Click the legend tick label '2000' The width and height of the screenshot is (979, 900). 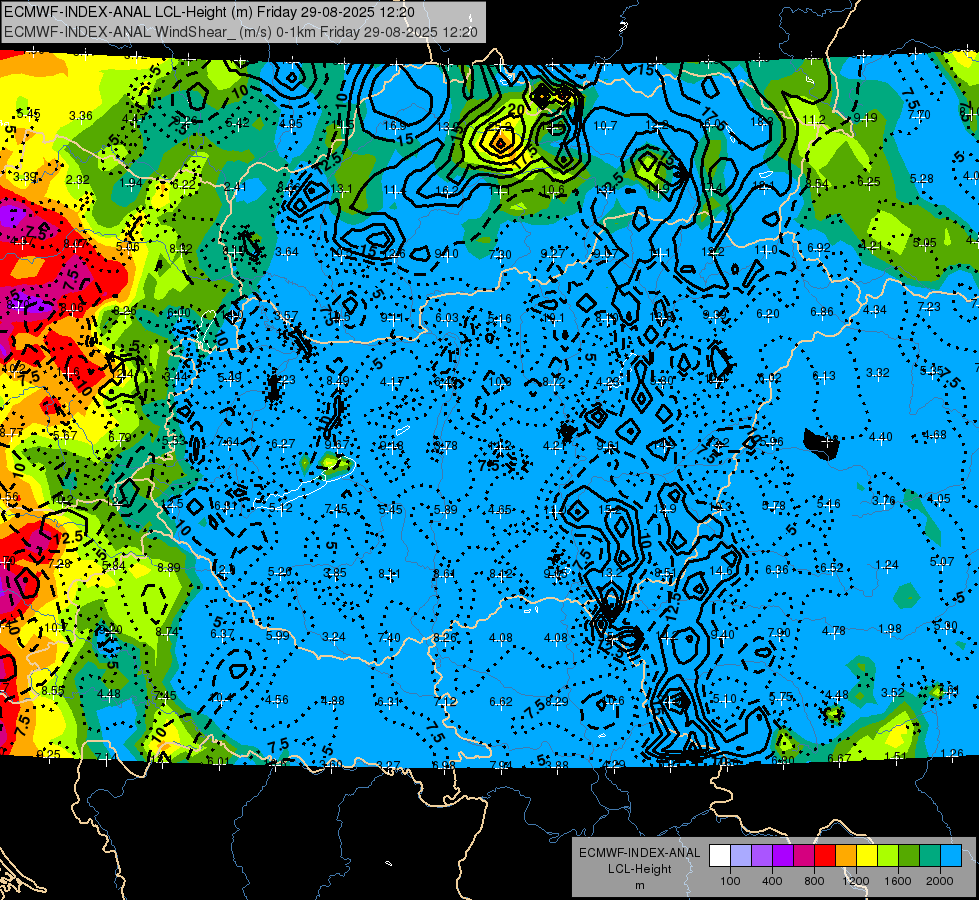point(939,881)
